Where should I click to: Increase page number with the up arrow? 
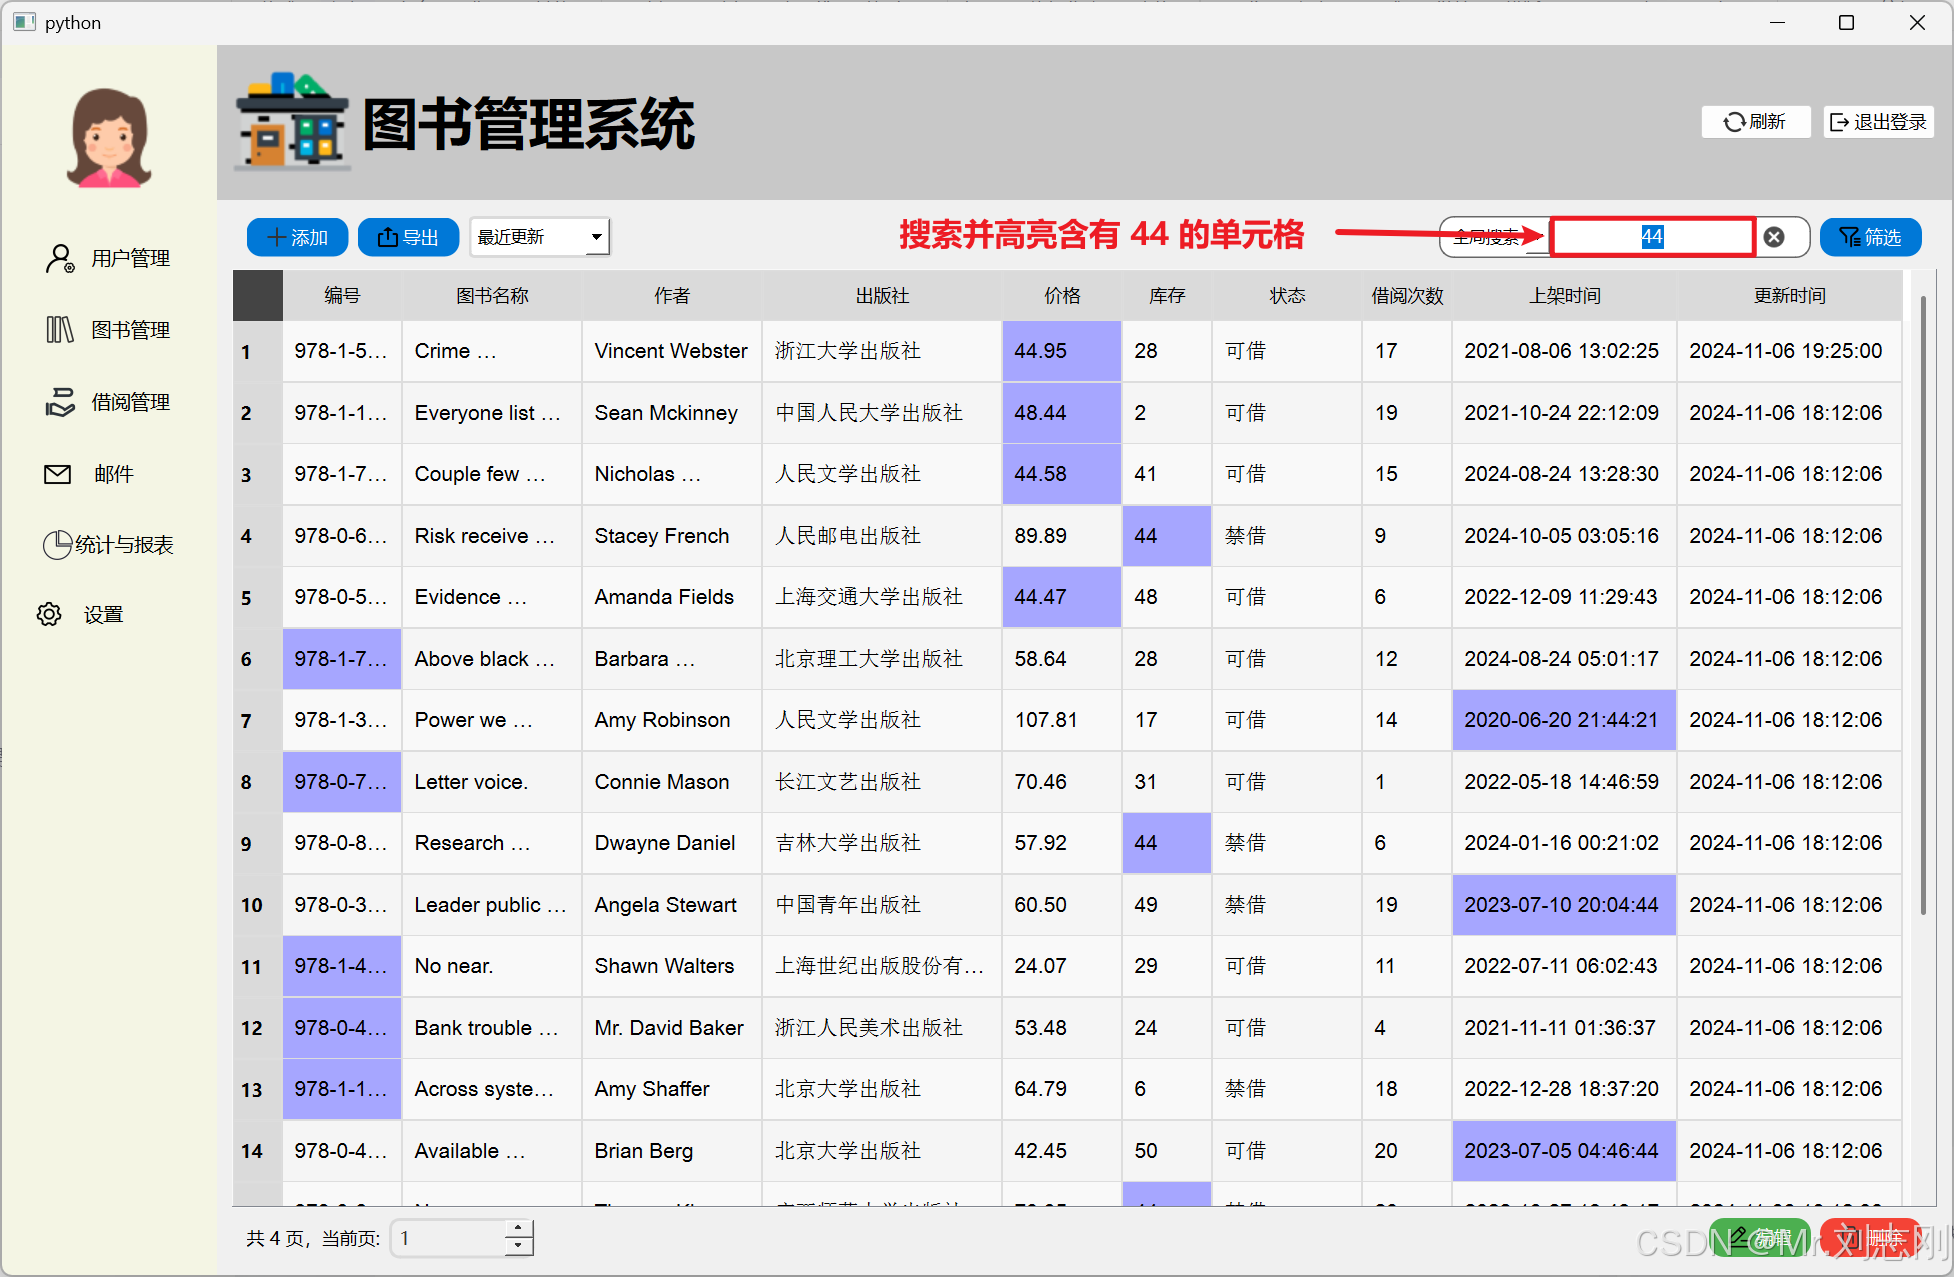(x=518, y=1229)
